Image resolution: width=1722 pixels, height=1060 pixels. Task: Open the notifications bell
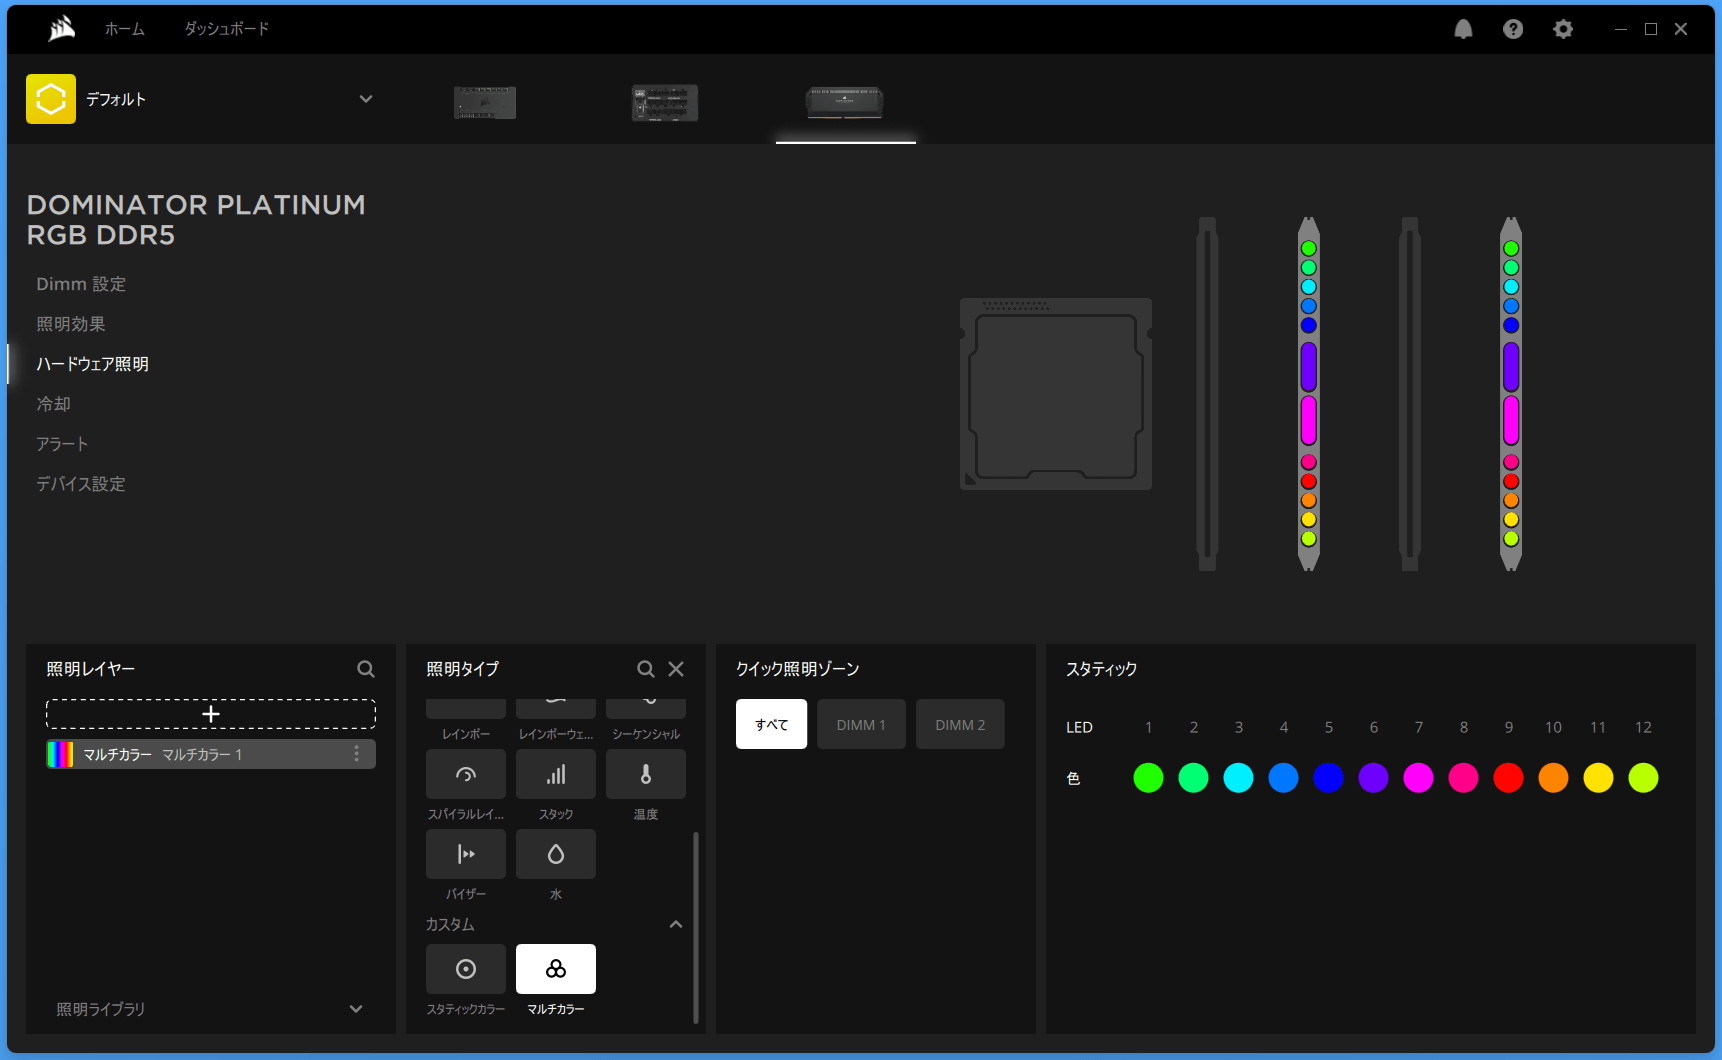point(1463,29)
